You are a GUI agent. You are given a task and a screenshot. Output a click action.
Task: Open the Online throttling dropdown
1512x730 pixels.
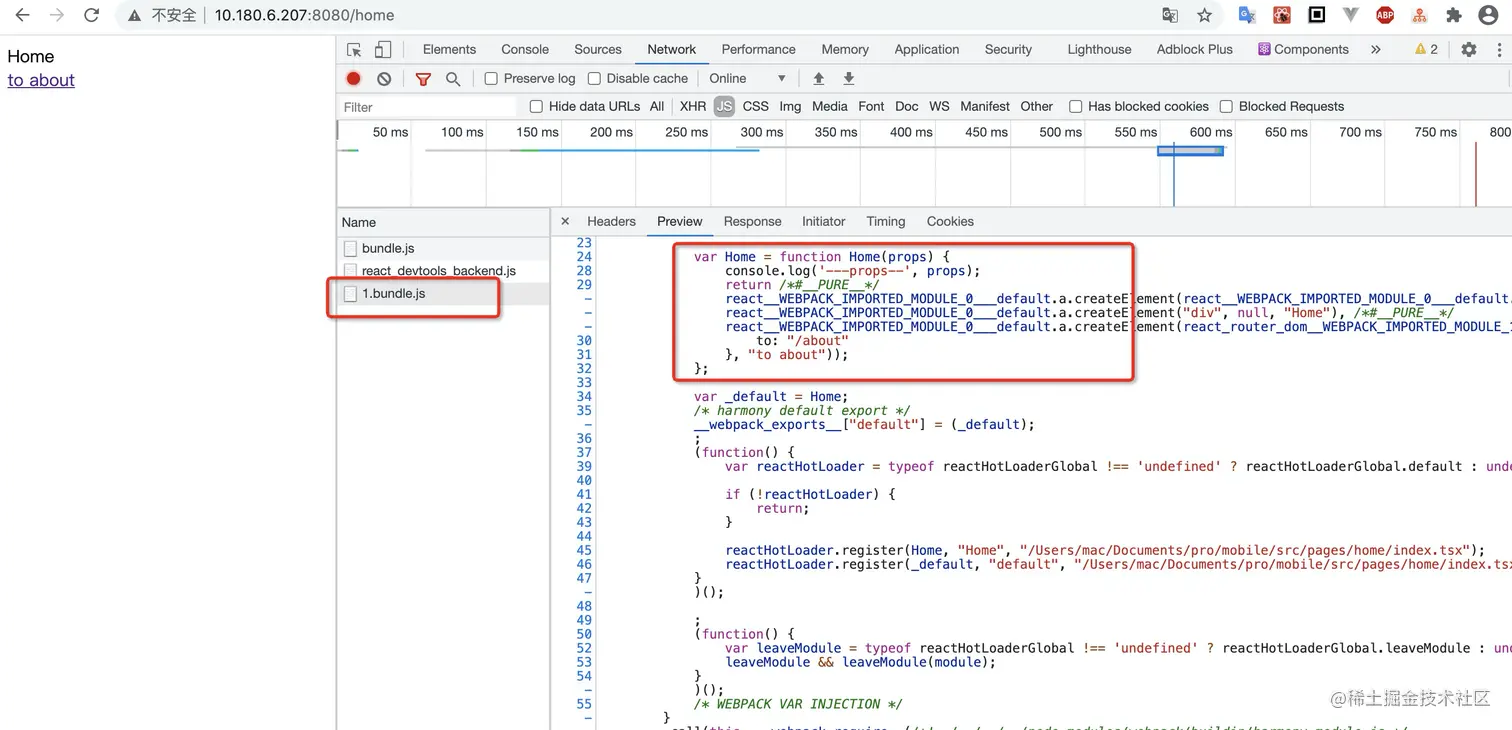click(x=747, y=79)
